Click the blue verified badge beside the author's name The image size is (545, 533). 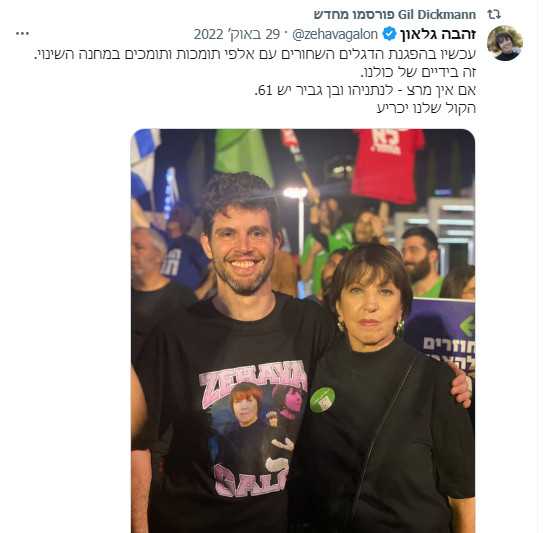click(x=389, y=34)
